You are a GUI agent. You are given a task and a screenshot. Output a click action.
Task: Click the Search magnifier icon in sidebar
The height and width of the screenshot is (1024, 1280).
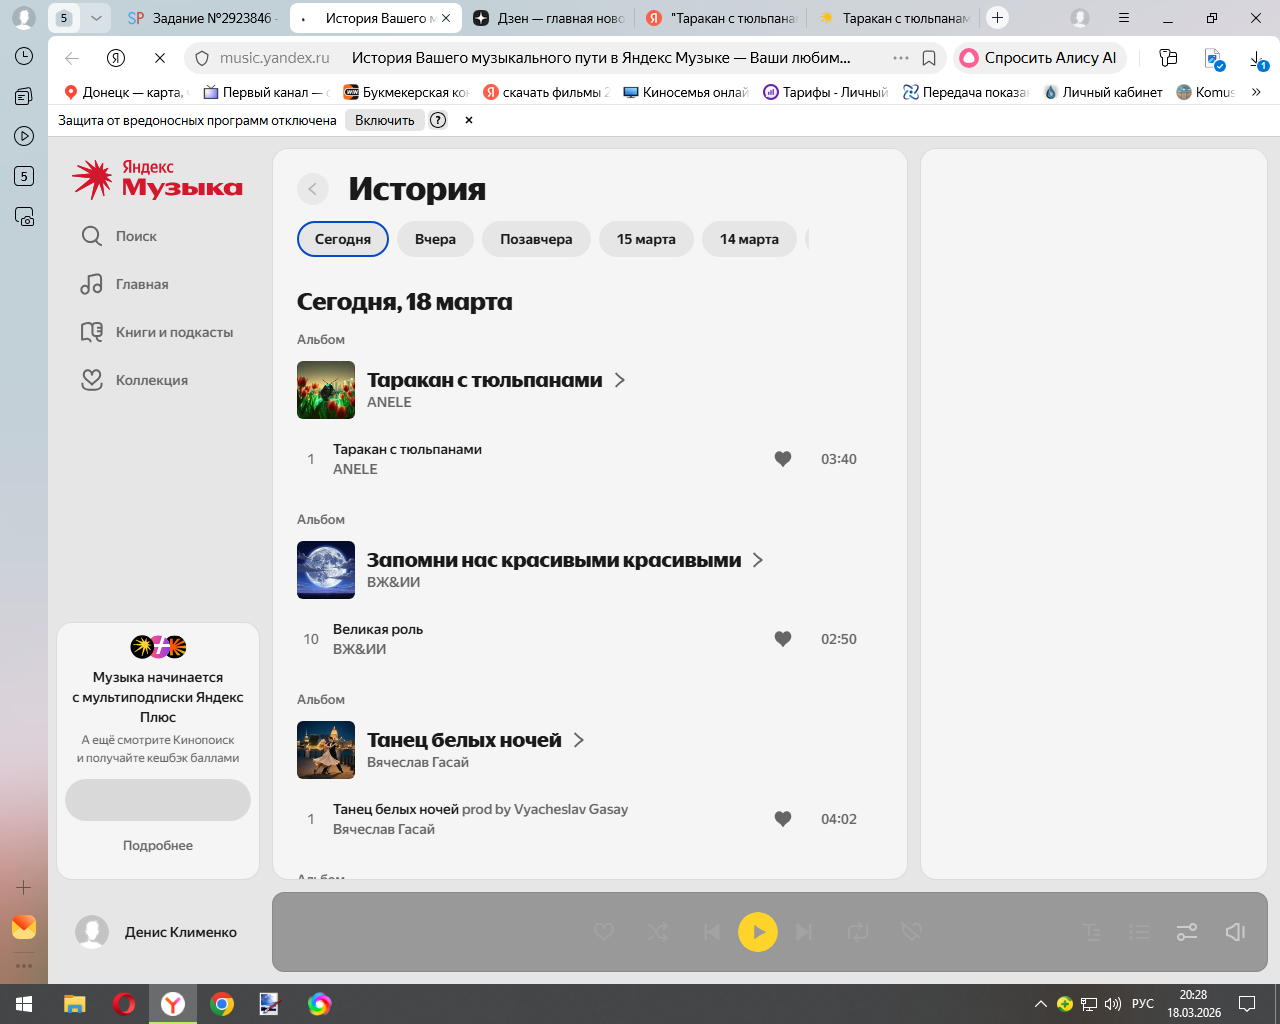[x=92, y=236]
